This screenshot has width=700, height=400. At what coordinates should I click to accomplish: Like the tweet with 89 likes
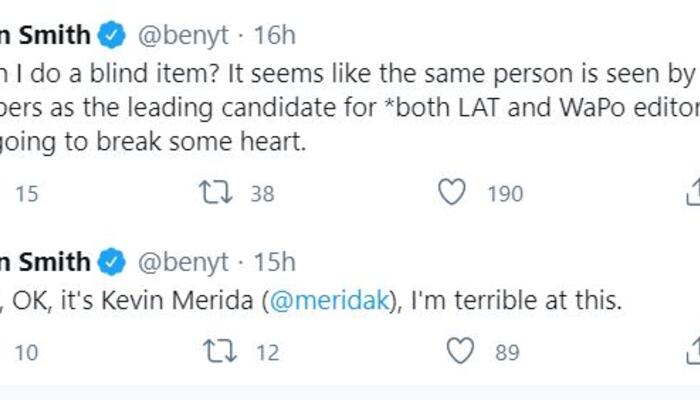click(x=459, y=351)
